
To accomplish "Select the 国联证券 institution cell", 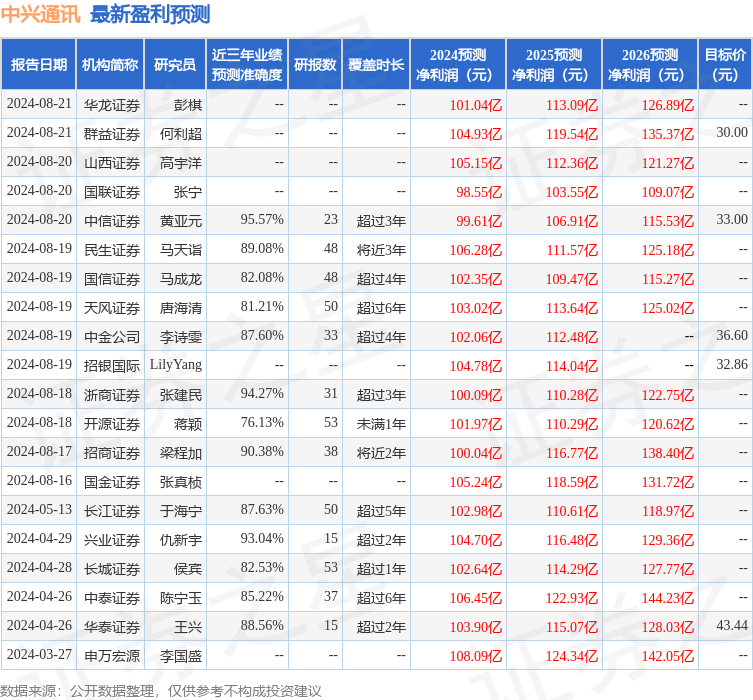I will 111,192.
